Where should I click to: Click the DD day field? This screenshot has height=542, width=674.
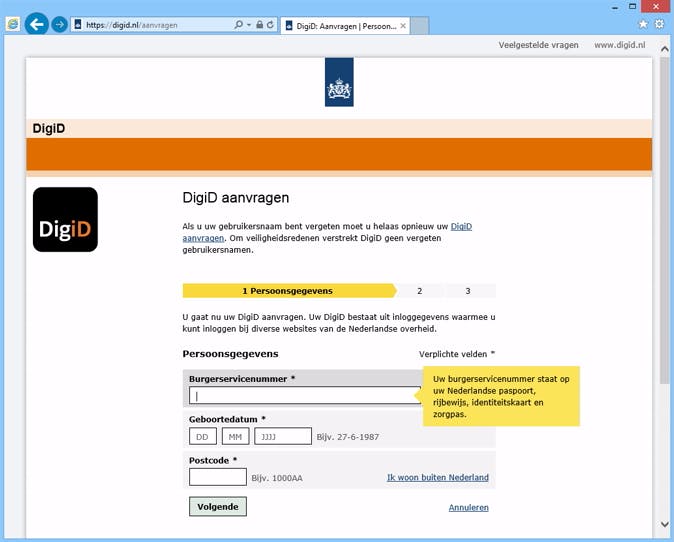202,437
